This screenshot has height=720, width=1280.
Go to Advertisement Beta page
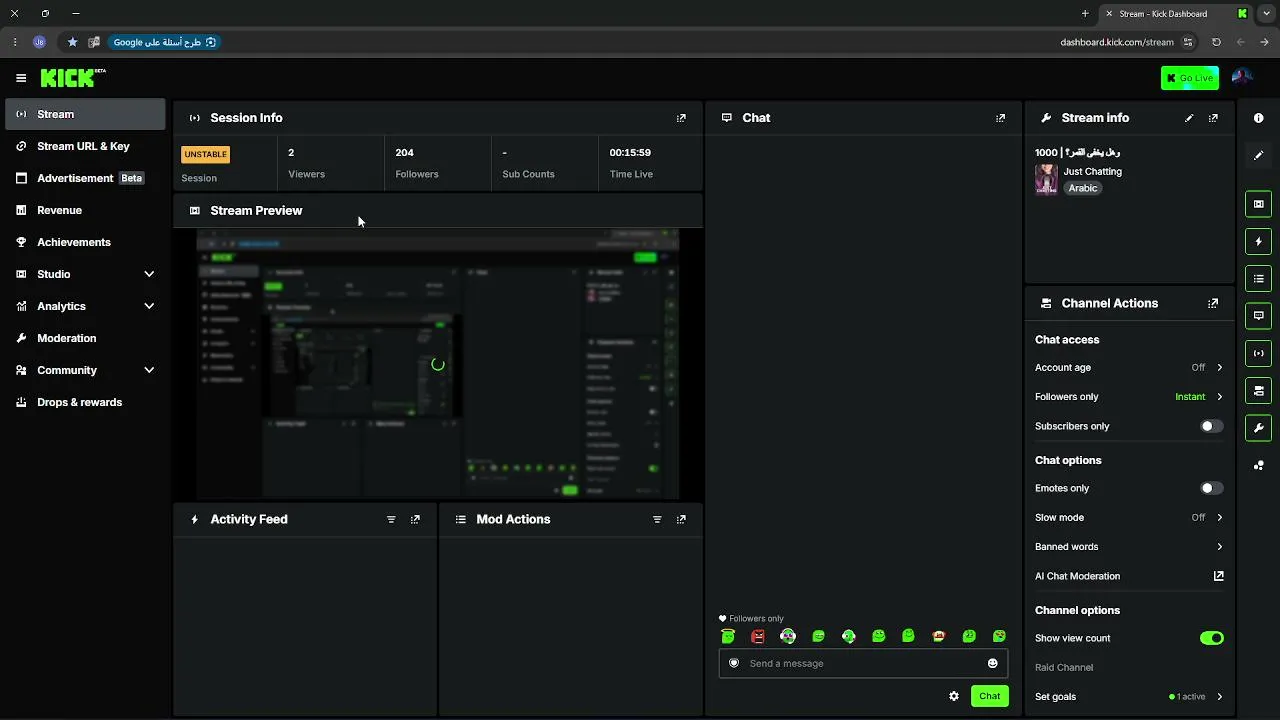click(85, 178)
